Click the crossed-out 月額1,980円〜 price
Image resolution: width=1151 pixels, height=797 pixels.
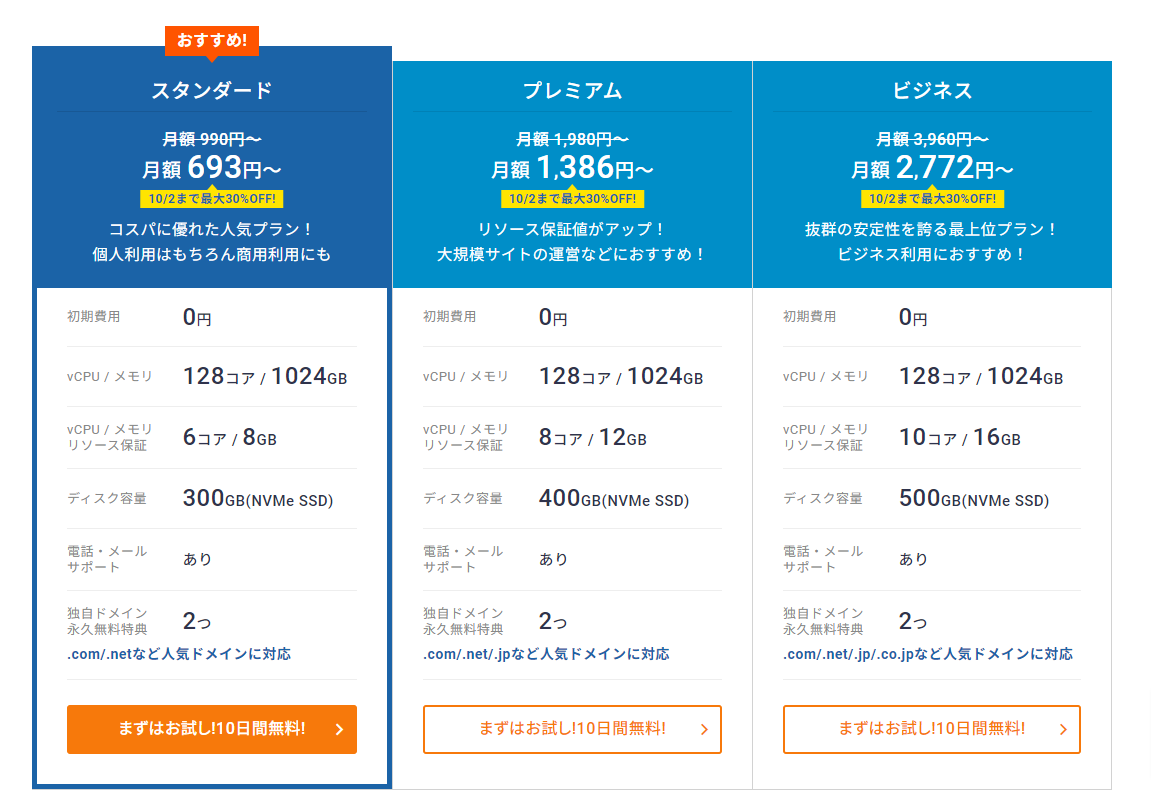[x=571, y=136]
